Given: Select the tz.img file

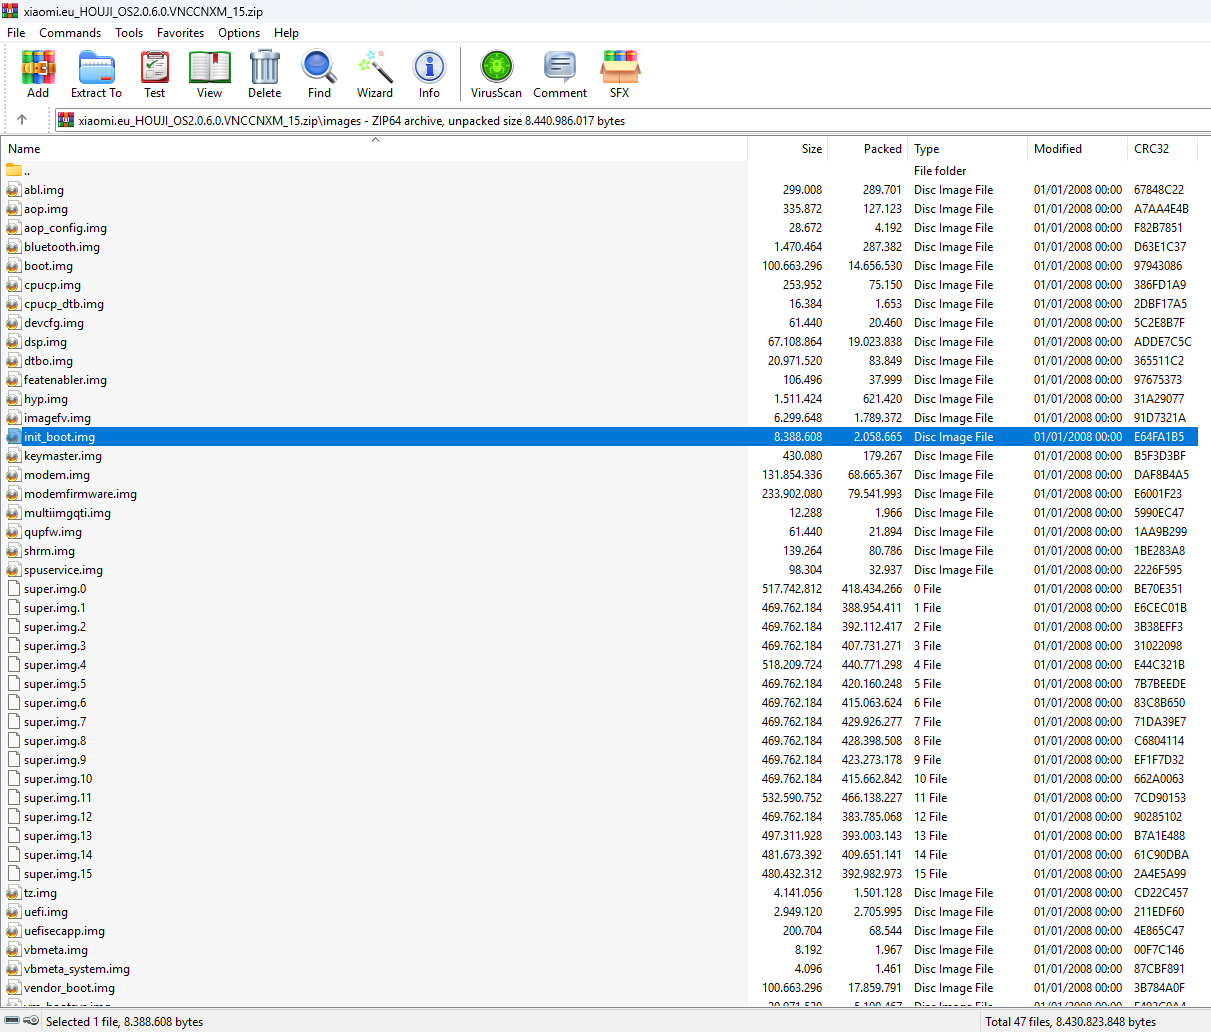Looking at the screenshot, I should pos(40,893).
